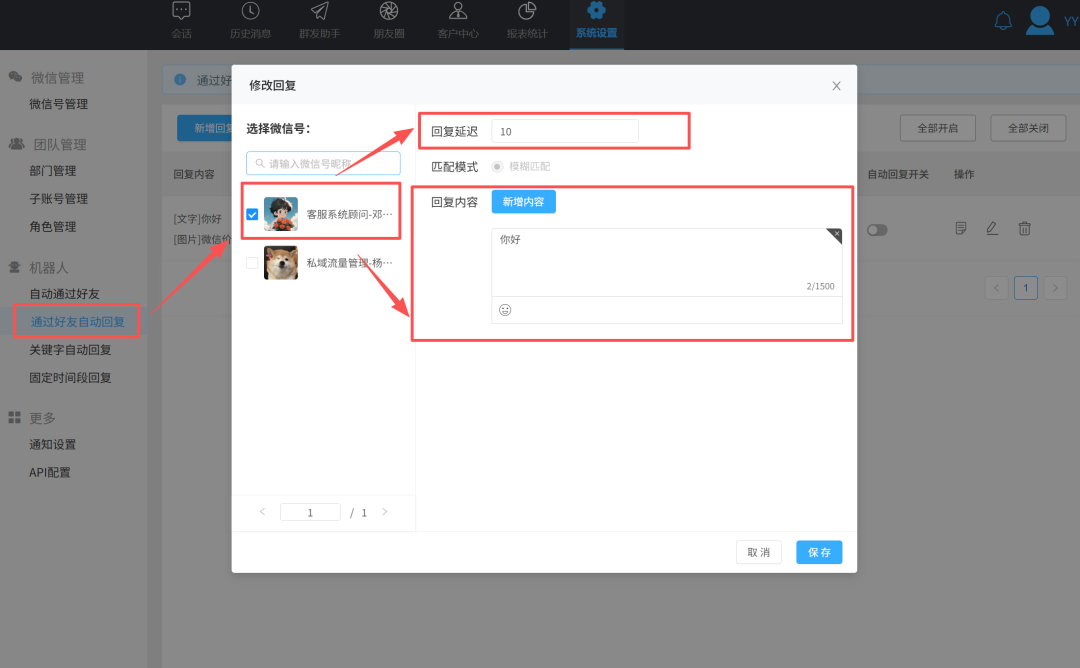Click the 新增回复 button behind dialog

point(205,128)
